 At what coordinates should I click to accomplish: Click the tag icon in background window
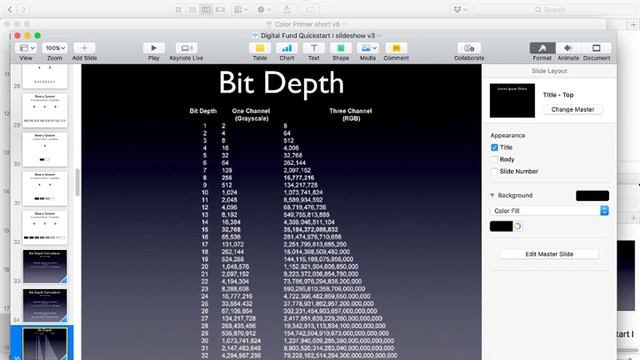click(310, 9)
